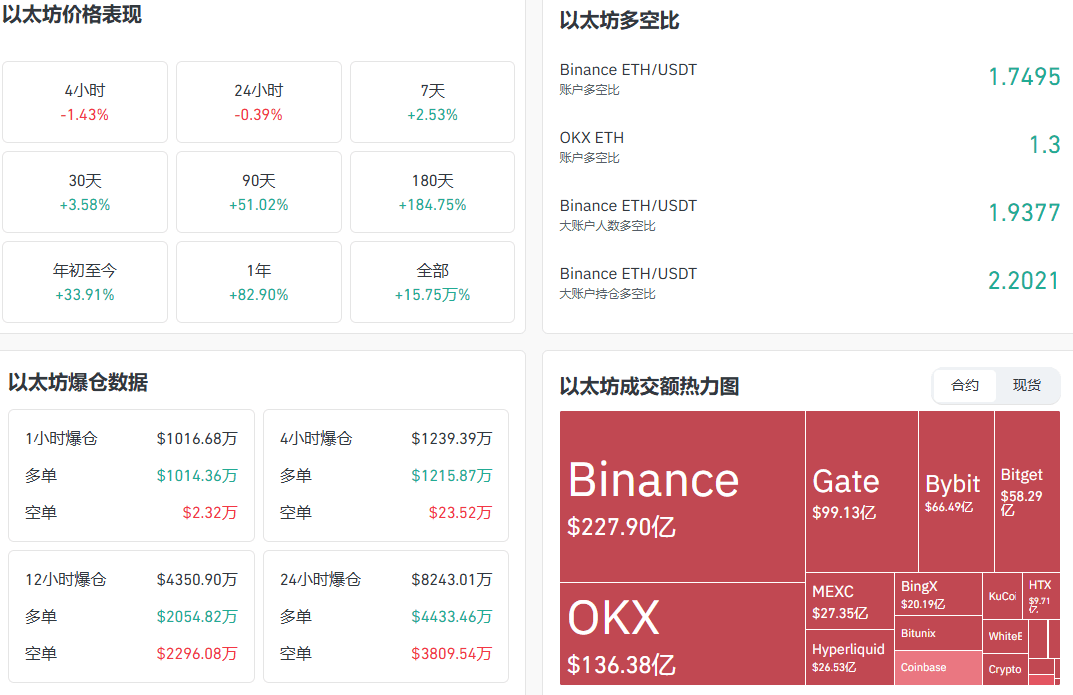Select the OKX heatmap tile
Viewport: 1073px width, 695px height.
[x=682, y=634]
